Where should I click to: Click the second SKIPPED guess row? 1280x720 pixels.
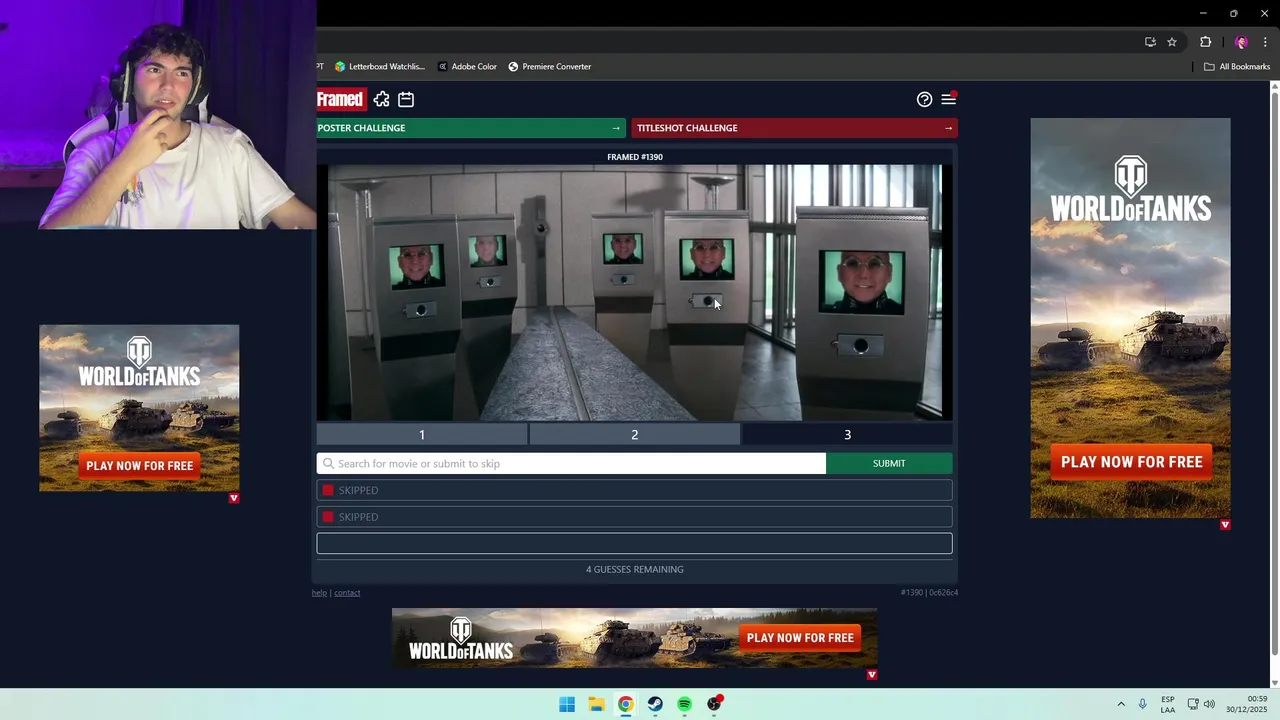[634, 517]
